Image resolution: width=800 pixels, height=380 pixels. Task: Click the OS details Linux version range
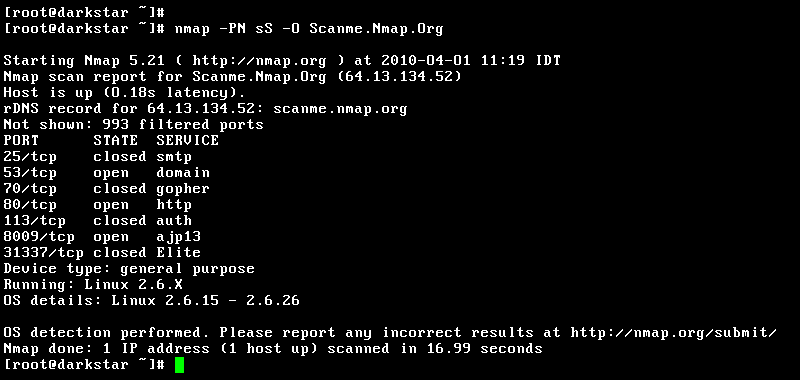(205, 301)
